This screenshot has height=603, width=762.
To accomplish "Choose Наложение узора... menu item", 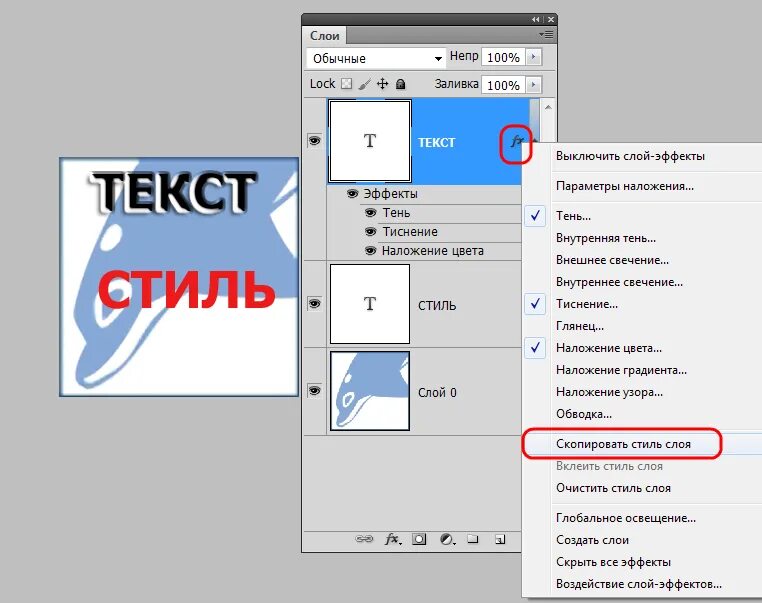I will pos(609,392).
